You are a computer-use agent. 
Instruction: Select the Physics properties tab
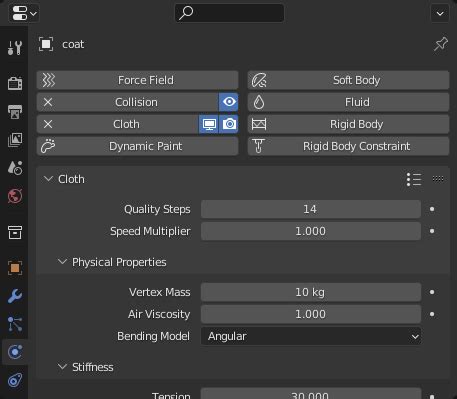pos(15,352)
